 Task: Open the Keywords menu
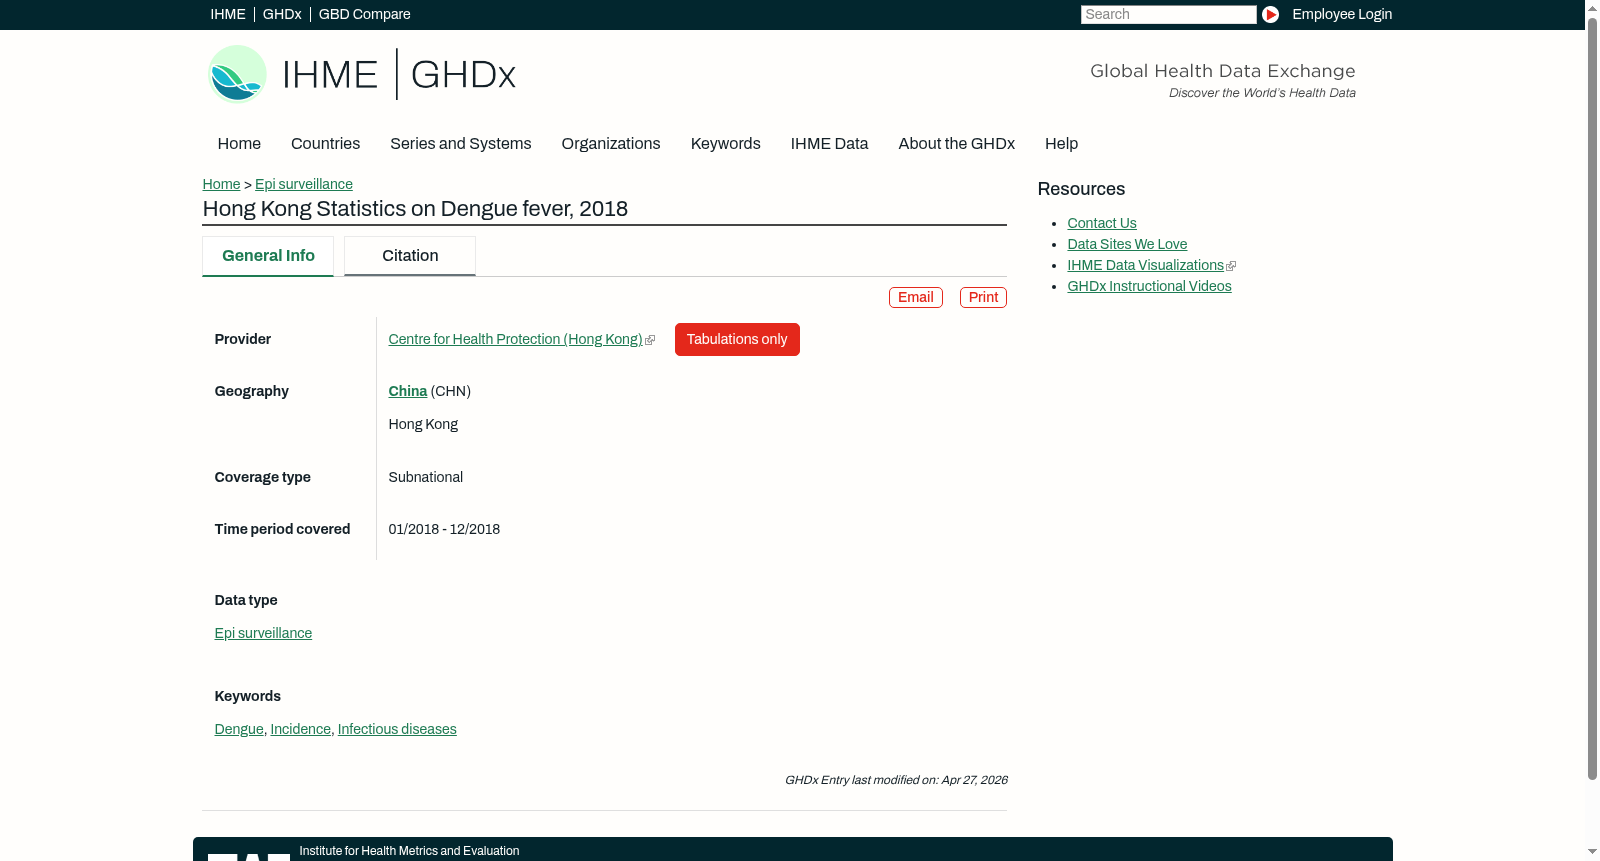pyautogui.click(x=726, y=144)
